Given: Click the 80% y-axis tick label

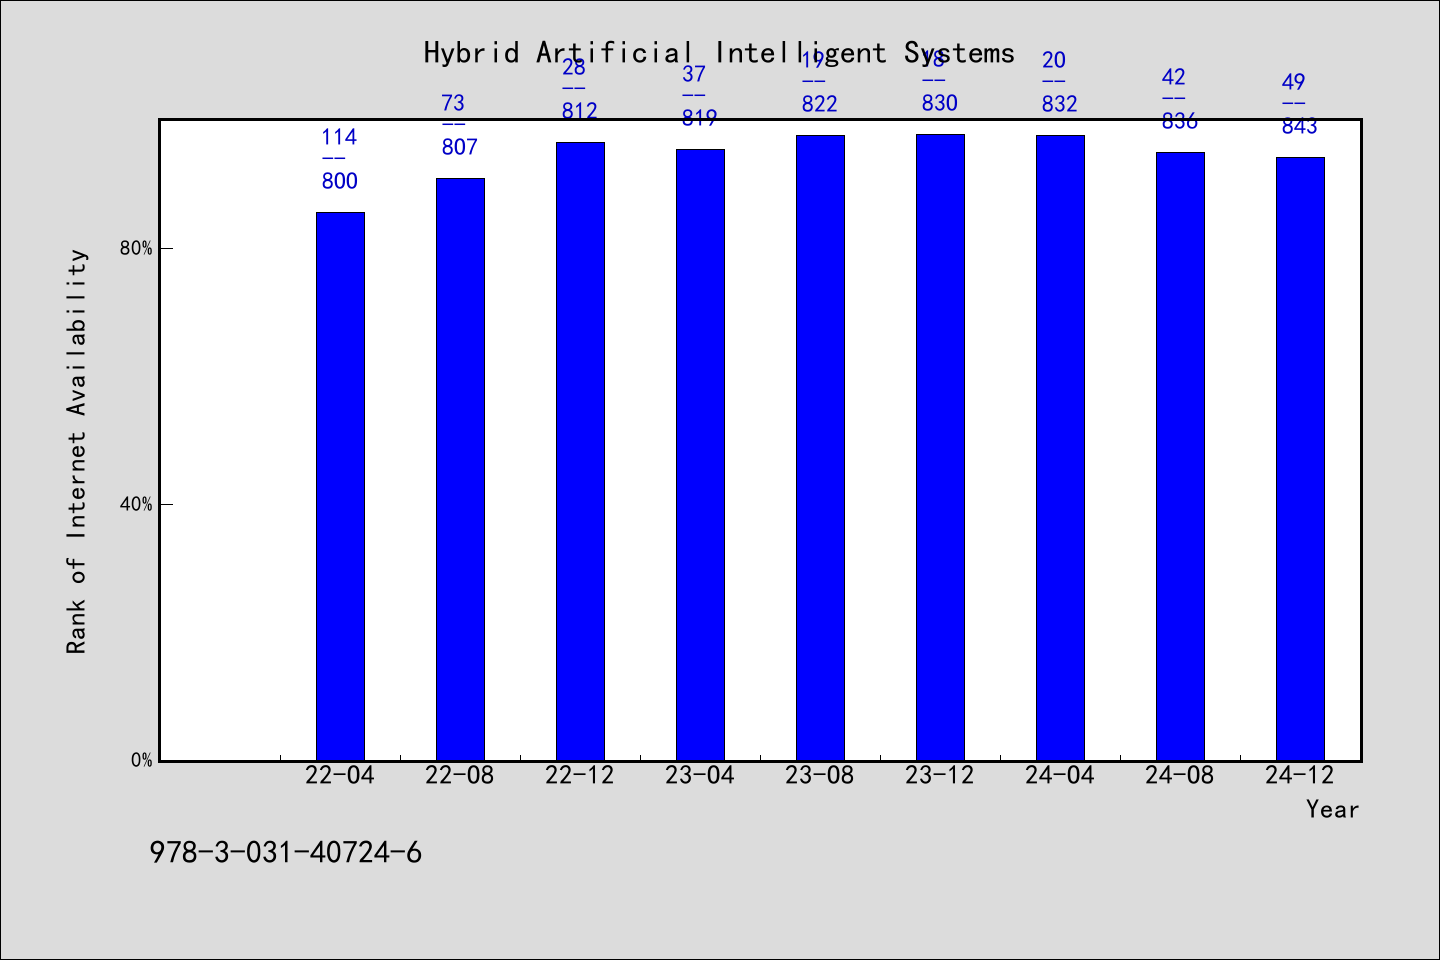Looking at the screenshot, I should coord(136,248).
